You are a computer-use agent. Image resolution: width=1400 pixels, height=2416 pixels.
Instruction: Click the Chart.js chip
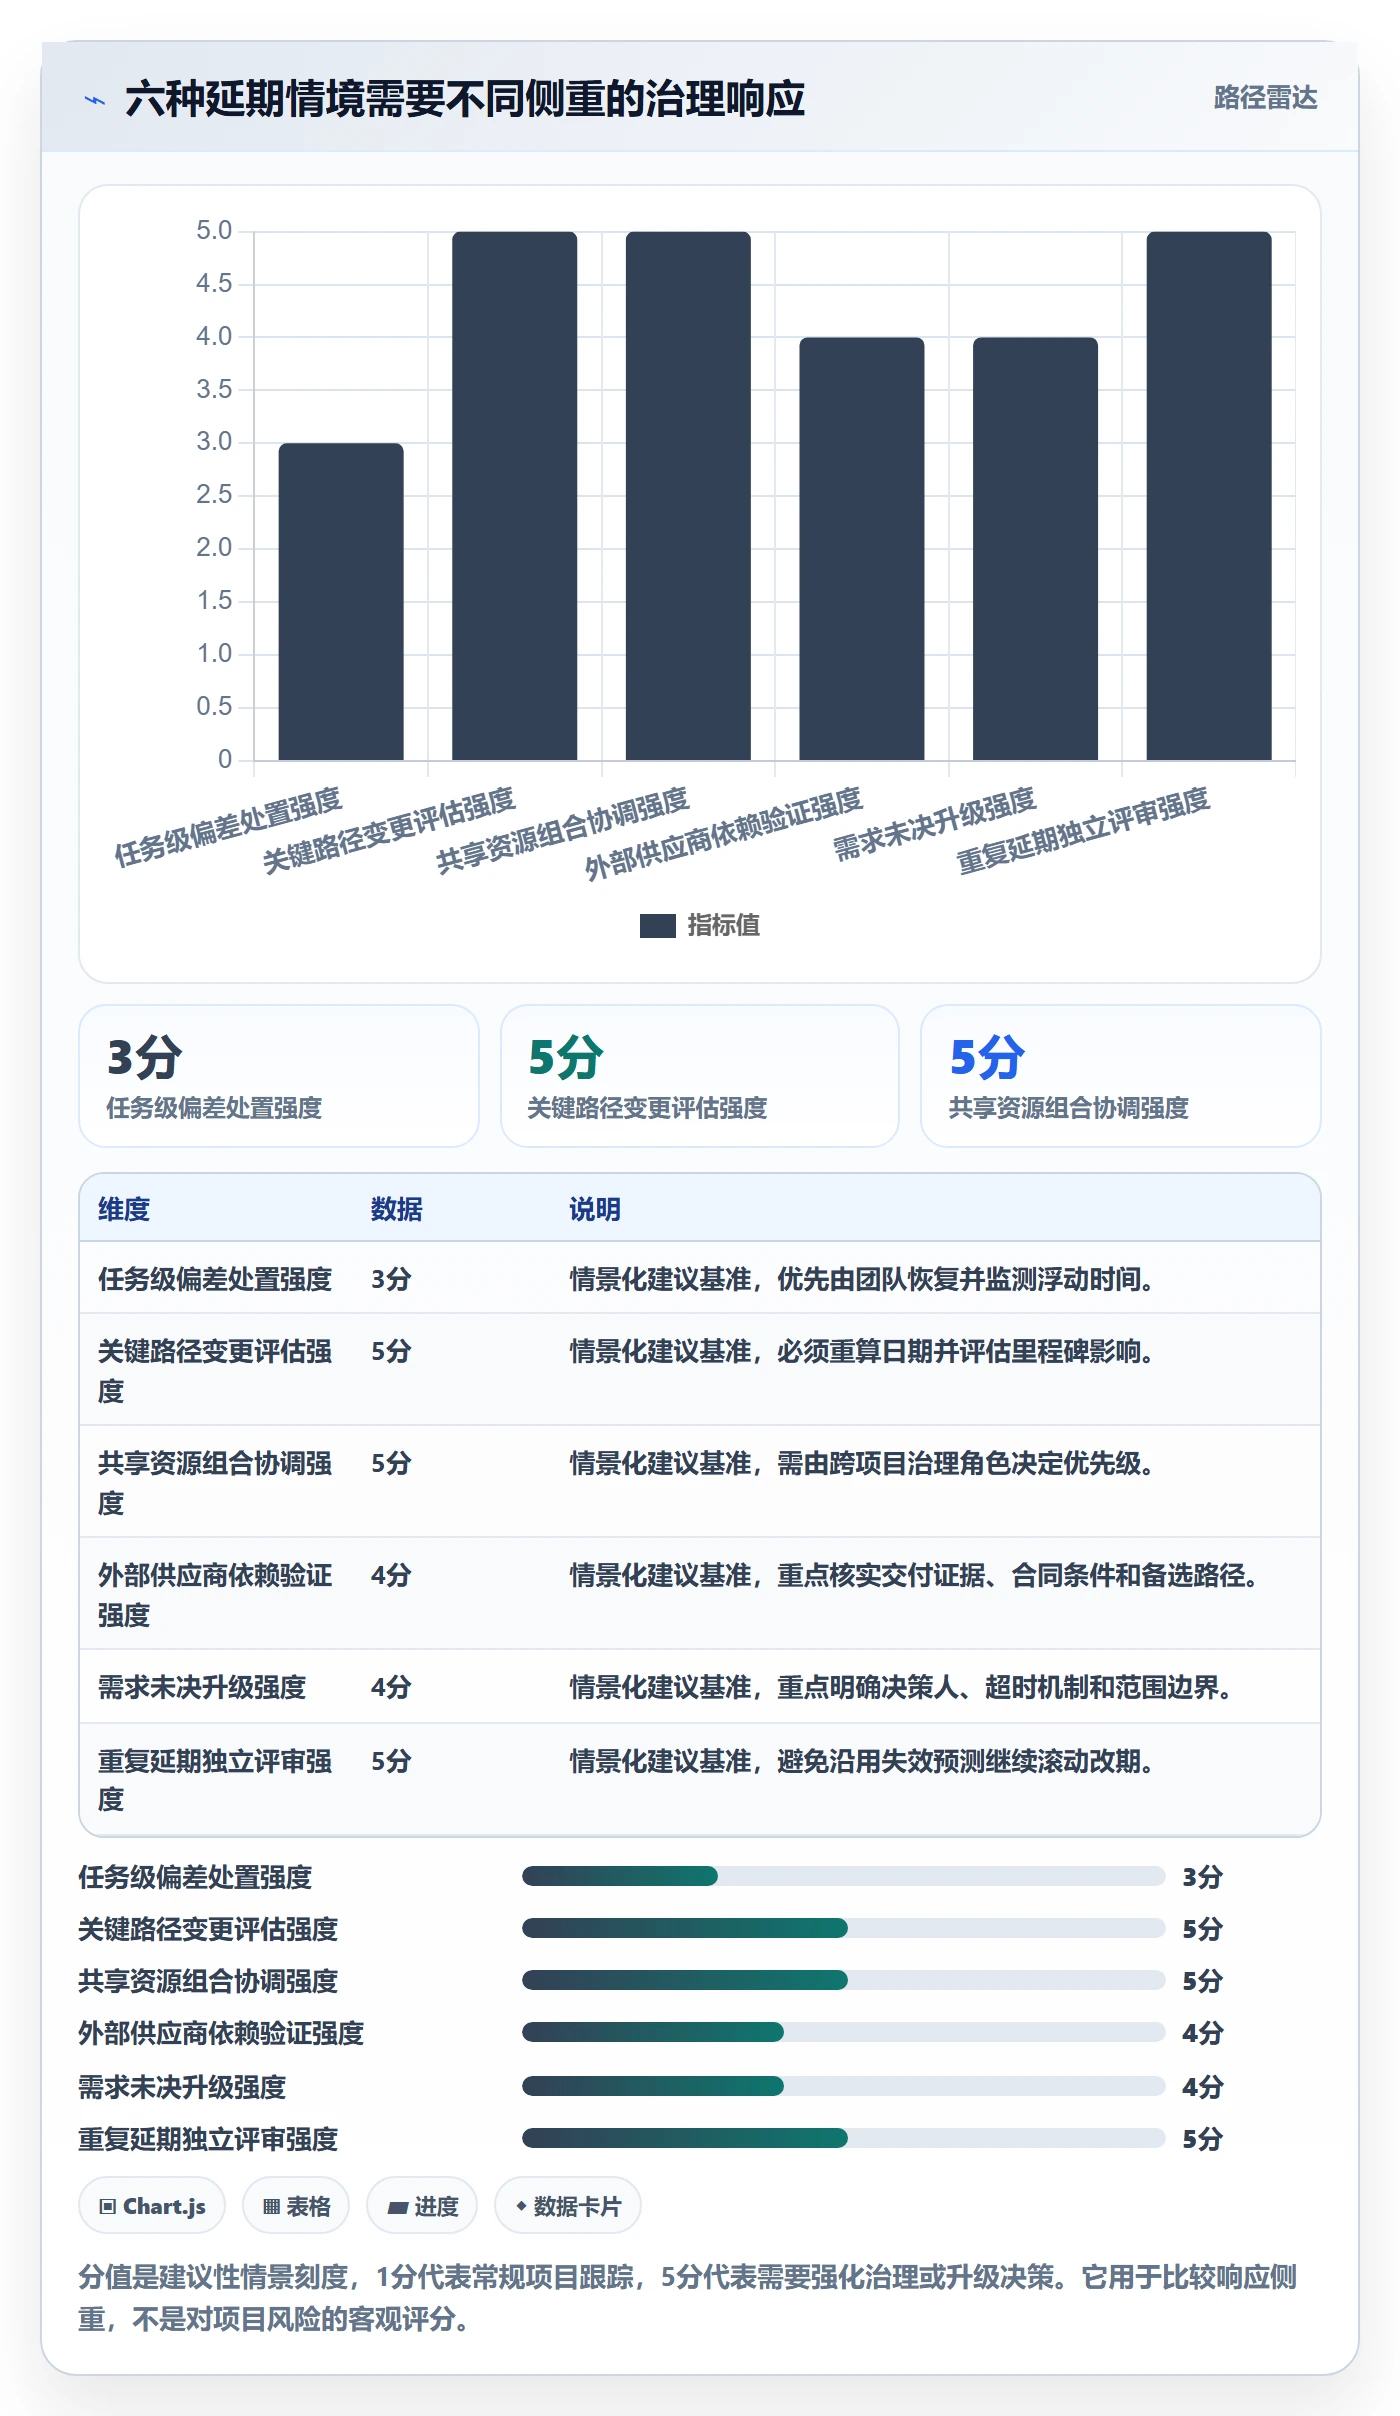coord(152,2205)
